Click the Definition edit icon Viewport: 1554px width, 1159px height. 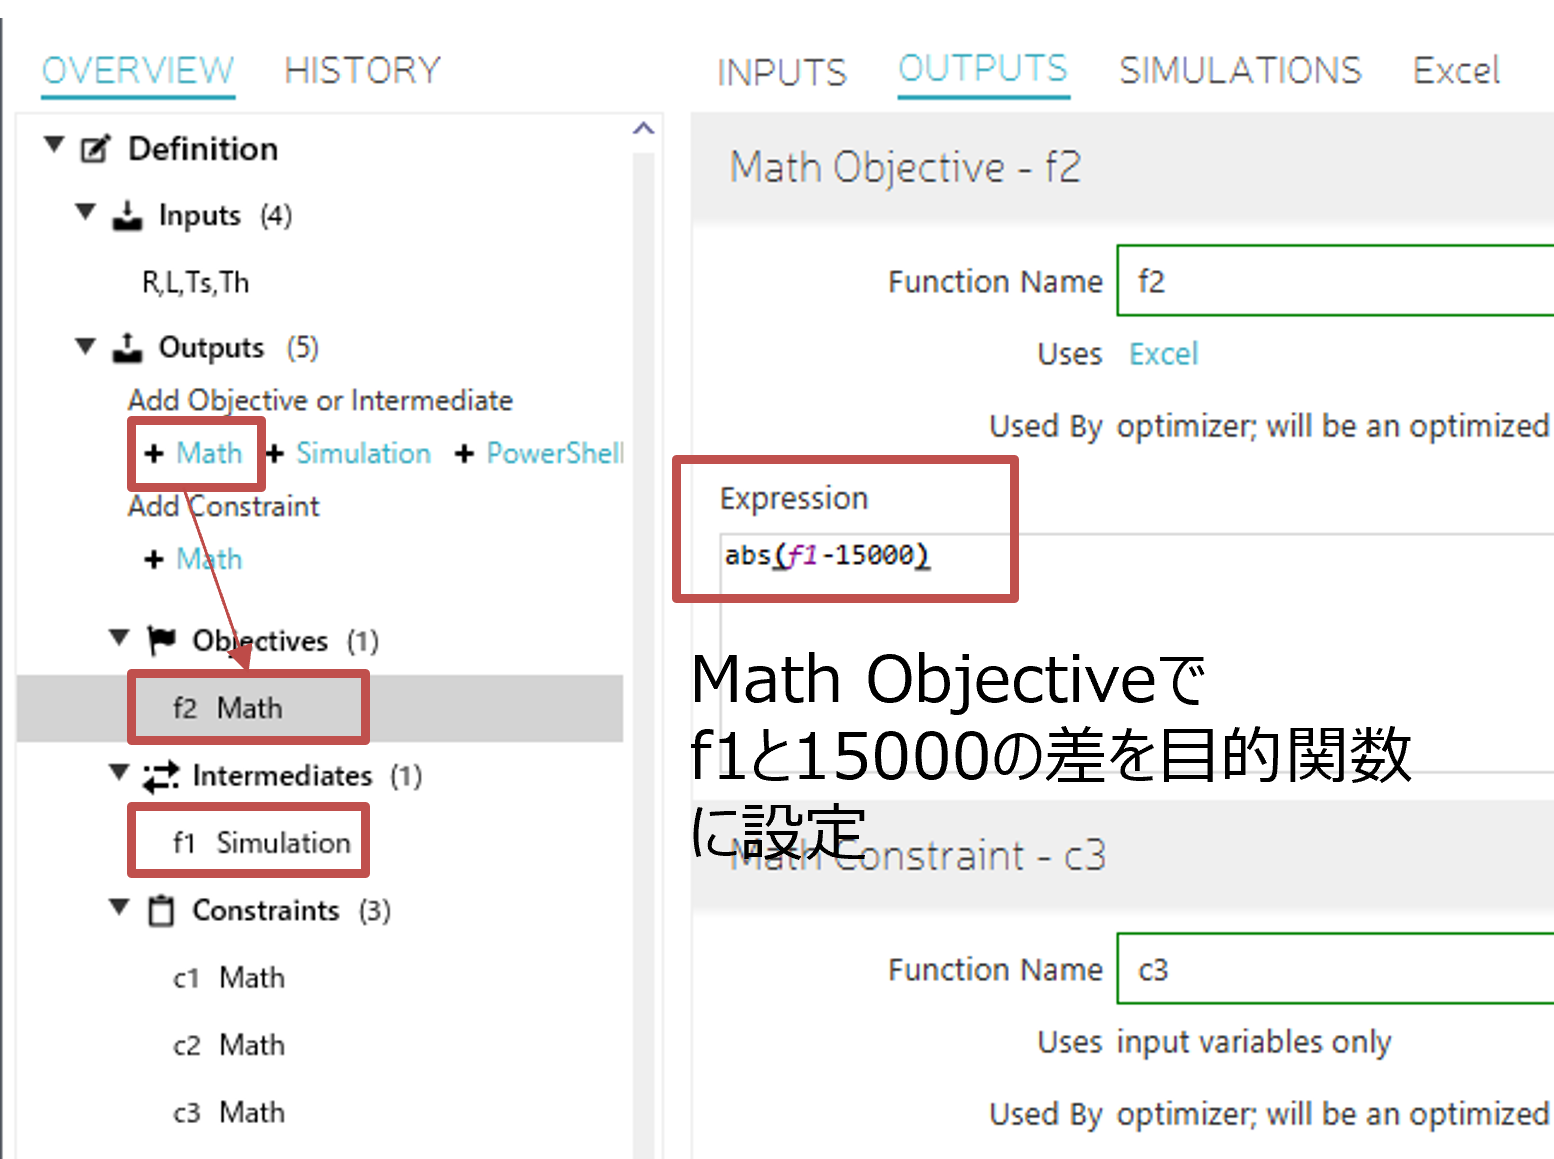pyautogui.click(x=95, y=149)
